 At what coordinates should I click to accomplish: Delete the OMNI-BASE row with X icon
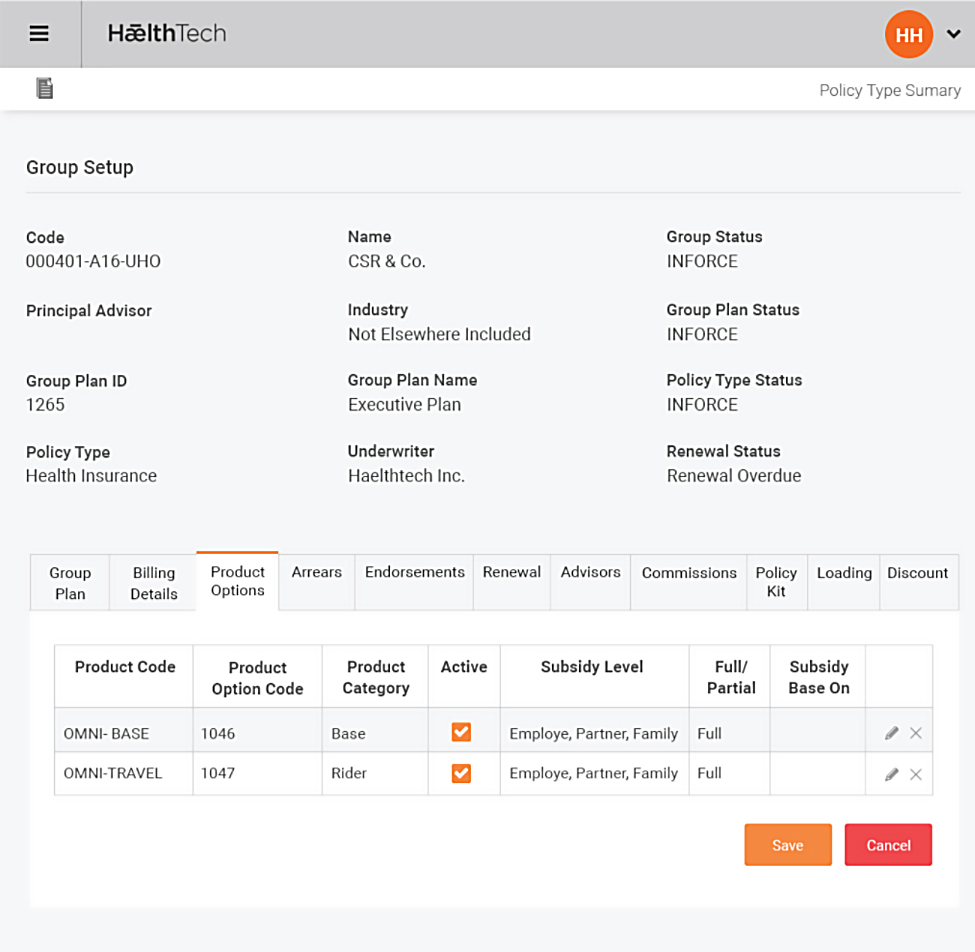coord(916,734)
